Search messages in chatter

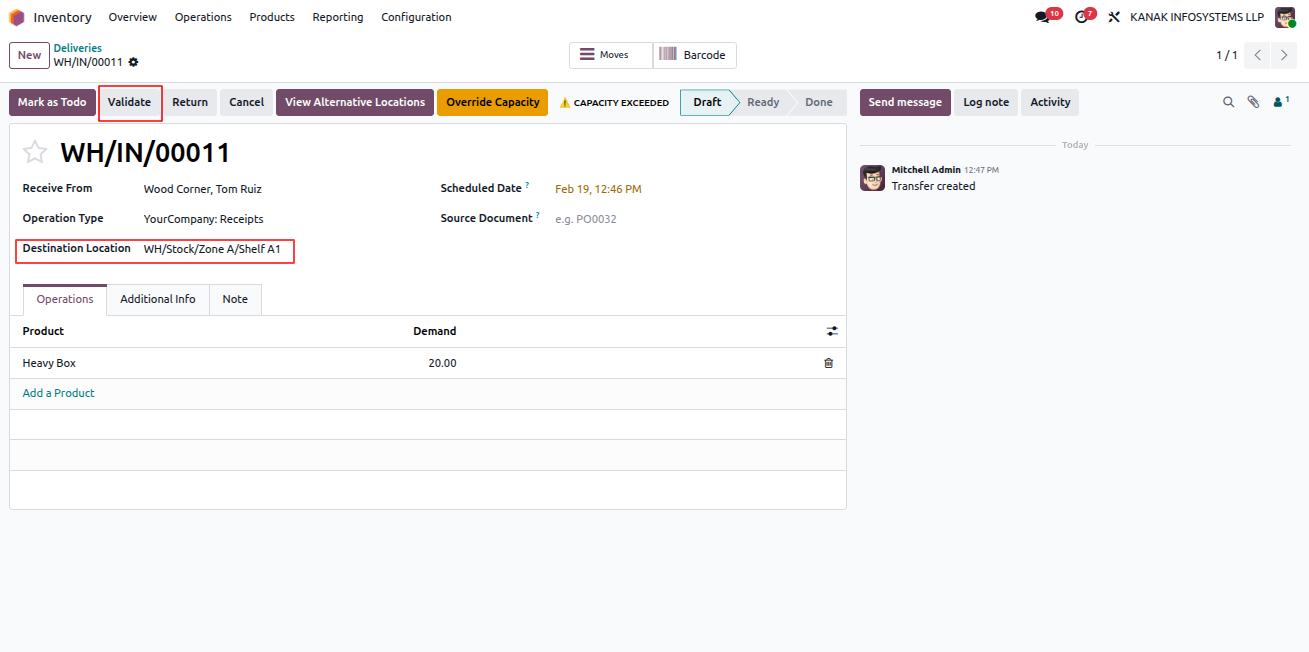click(1229, 102)
